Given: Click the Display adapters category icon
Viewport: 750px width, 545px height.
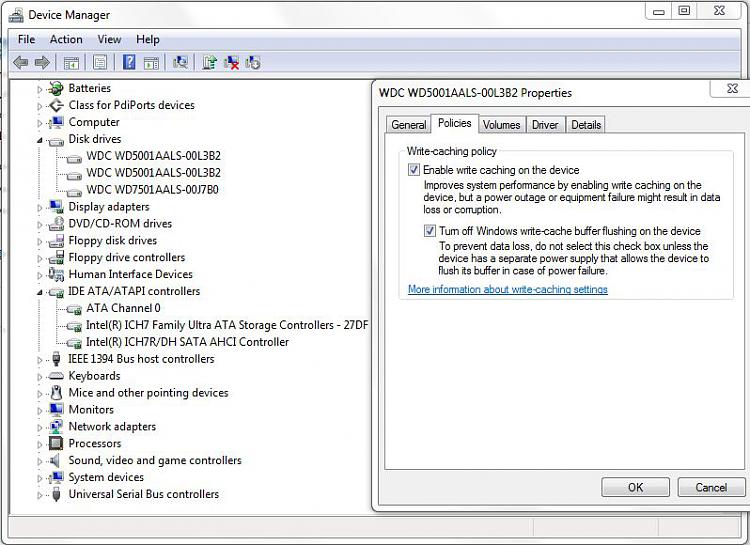Looking at the screenshot, I should (x=56, y=207).
